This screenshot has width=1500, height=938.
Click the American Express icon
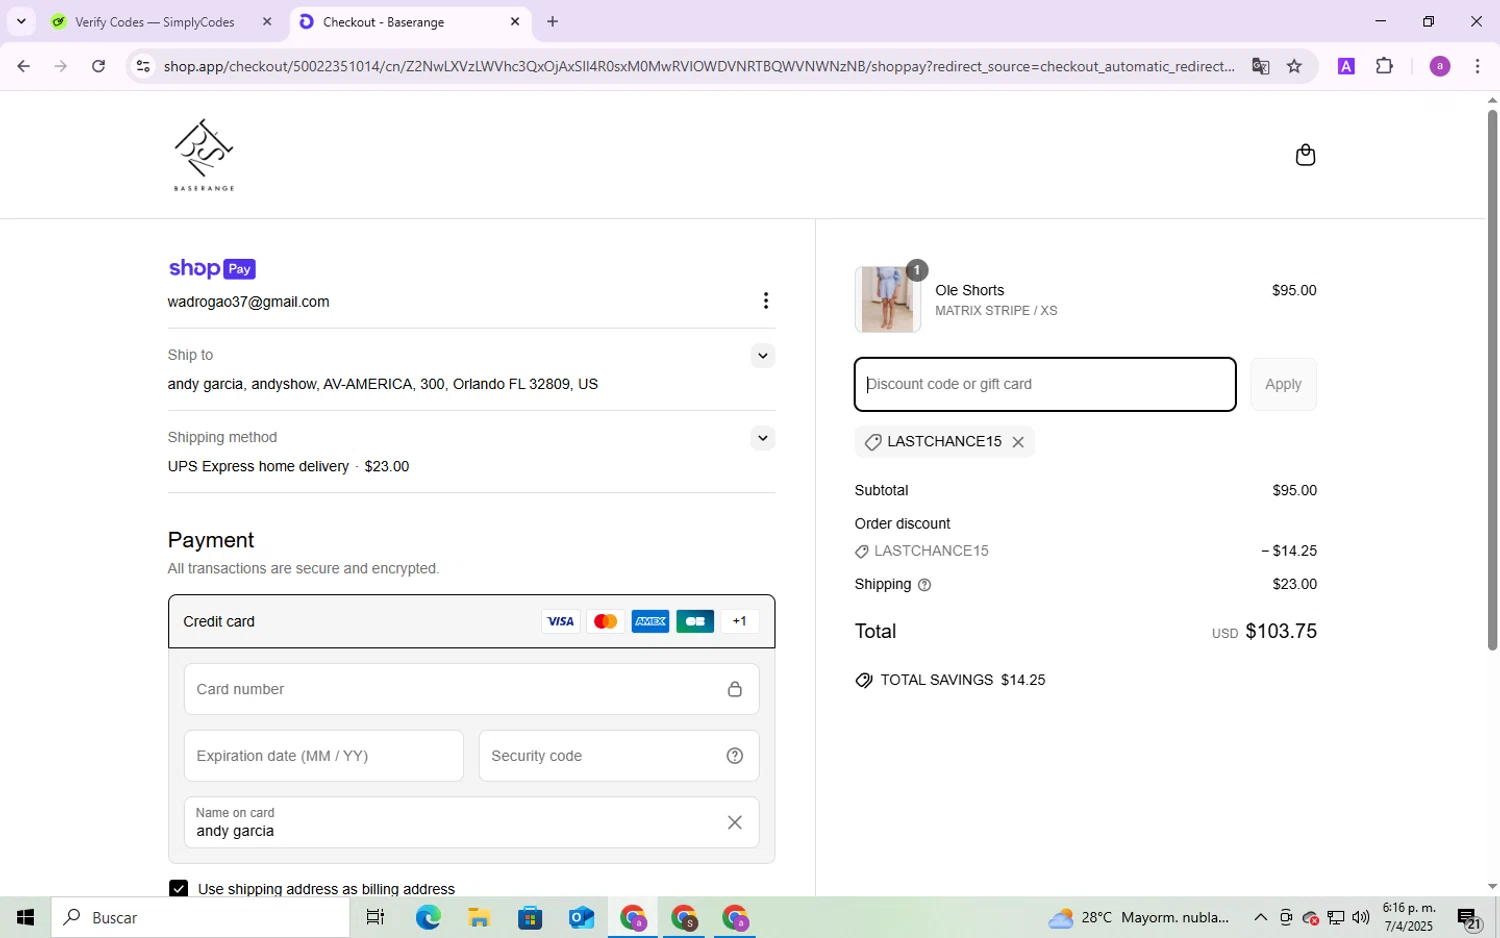[x=650, y=621]
